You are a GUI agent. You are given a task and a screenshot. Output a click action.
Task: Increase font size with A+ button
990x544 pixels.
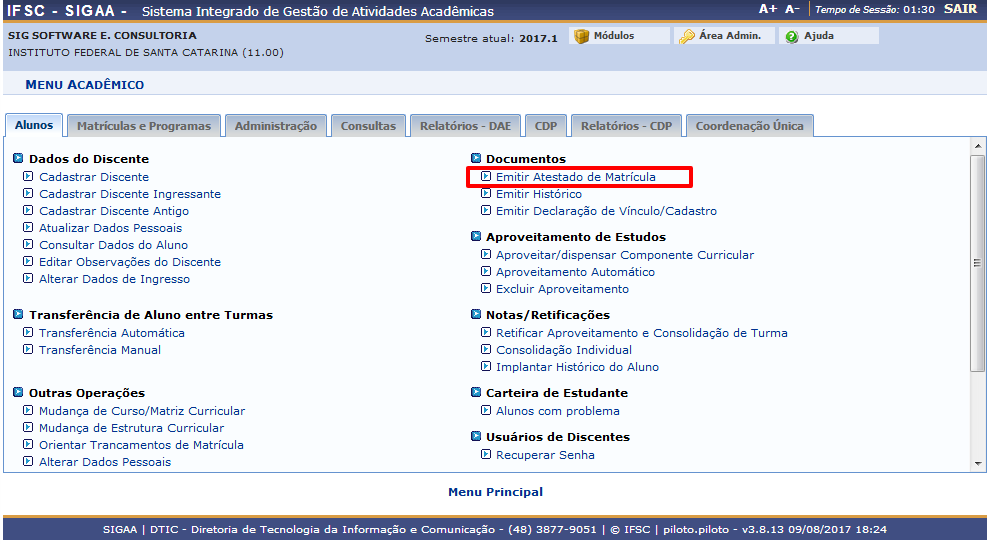[x=768, y=9]
